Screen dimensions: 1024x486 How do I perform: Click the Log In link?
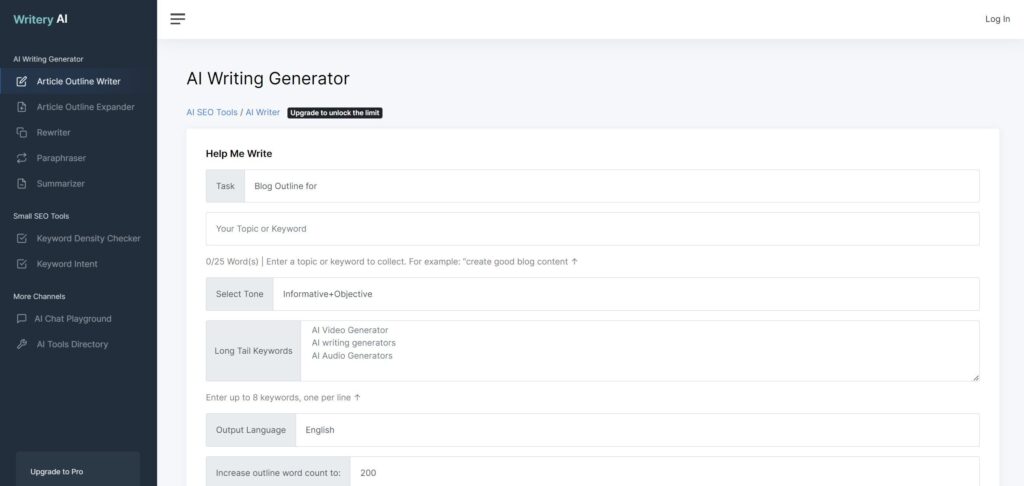997,19
